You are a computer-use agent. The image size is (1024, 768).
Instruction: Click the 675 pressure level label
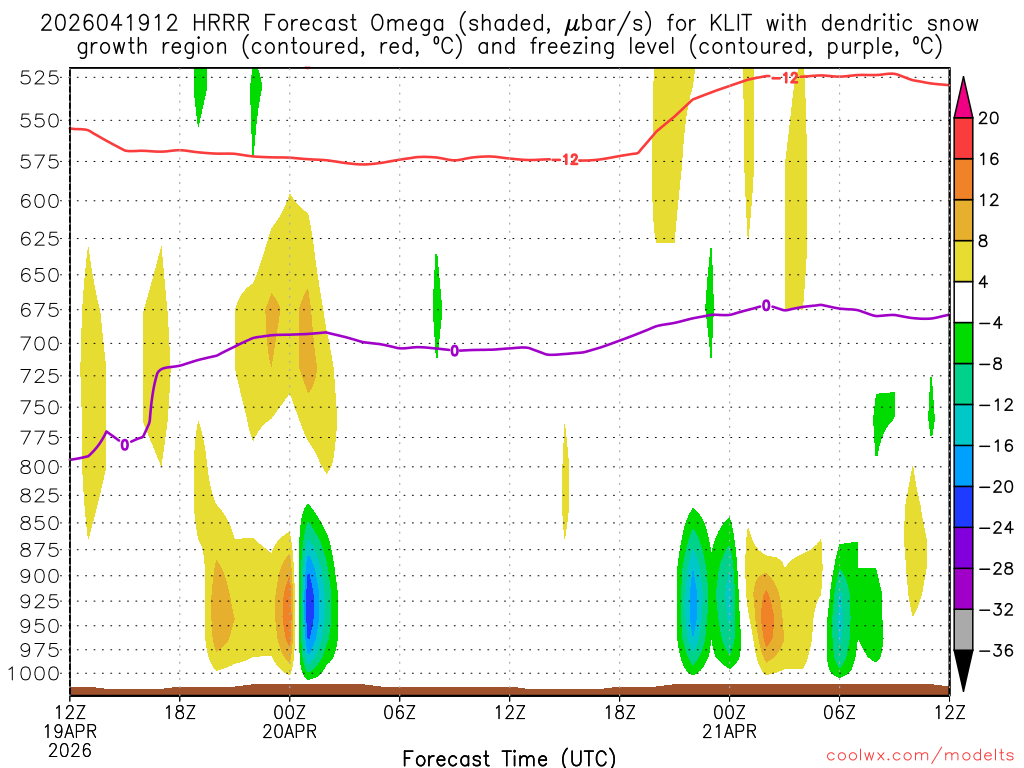click(40, 310)
